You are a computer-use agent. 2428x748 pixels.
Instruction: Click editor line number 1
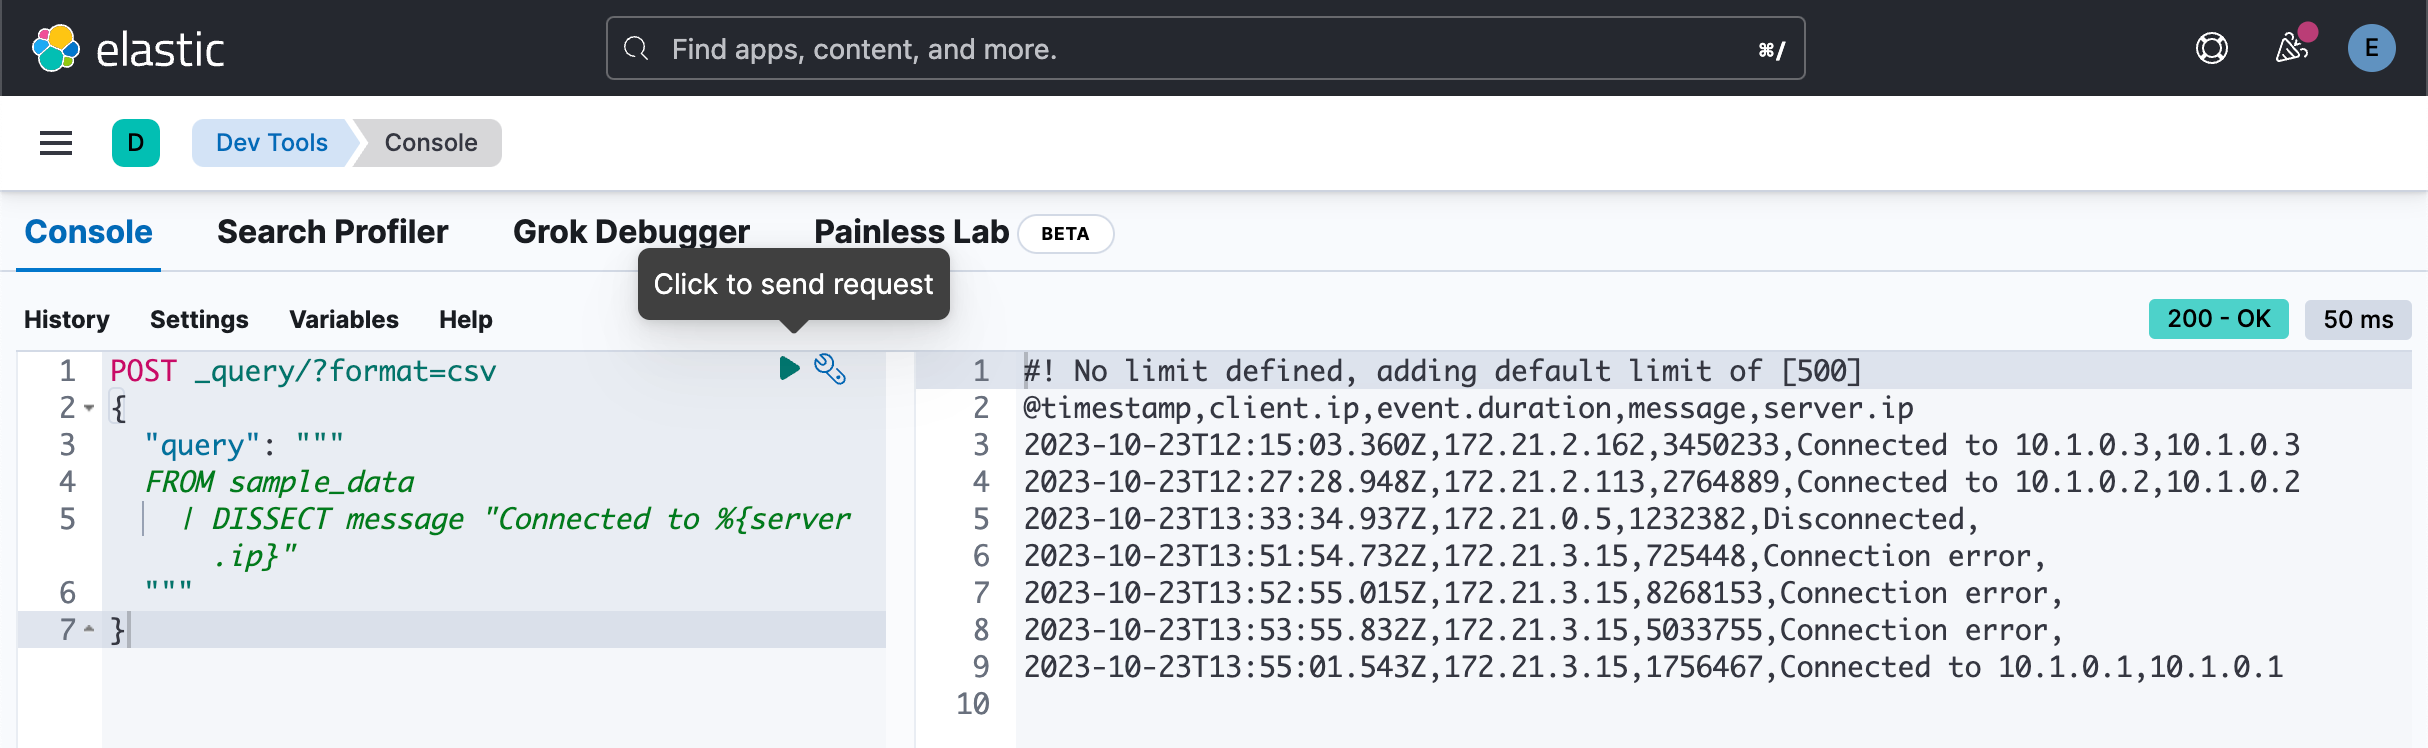[x=67, y=371]
